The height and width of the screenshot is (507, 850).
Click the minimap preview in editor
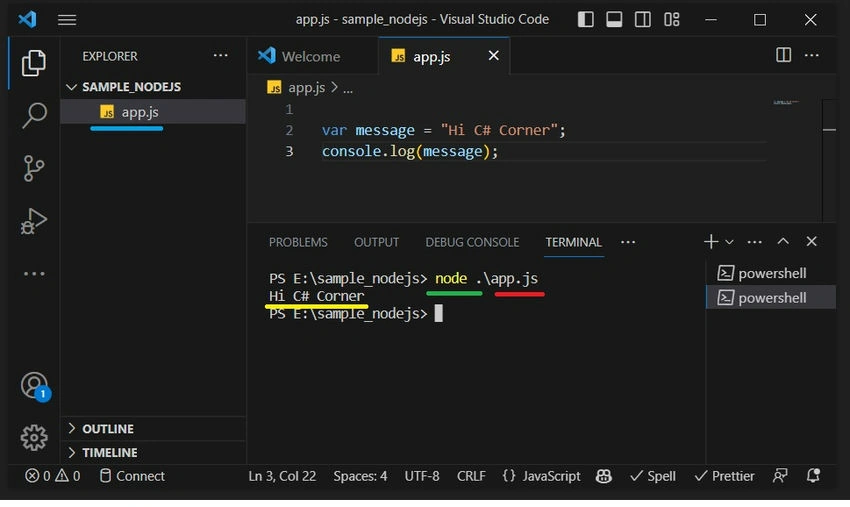(786, 102)
